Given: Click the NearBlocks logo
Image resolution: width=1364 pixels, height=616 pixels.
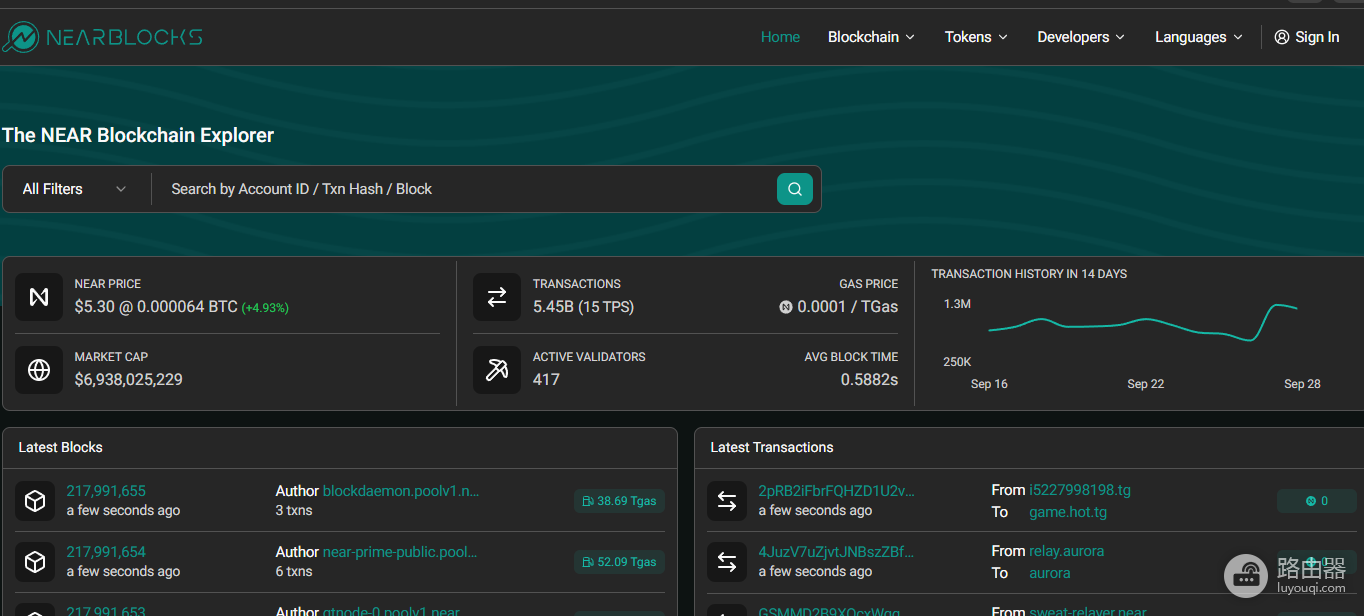Looking at the screenshot, I should [x=102, y=37].
